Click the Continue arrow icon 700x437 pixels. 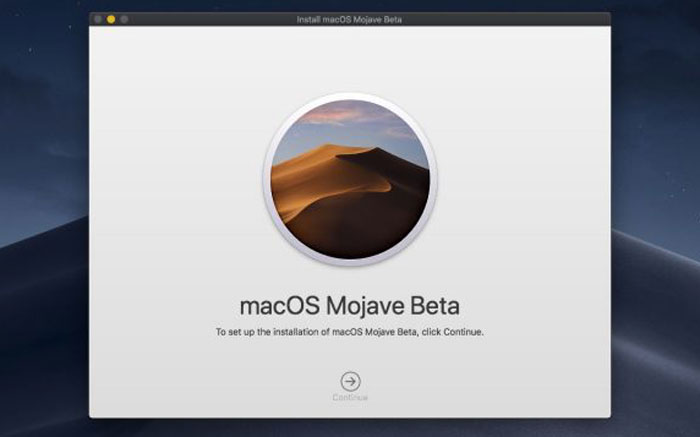point(350,382)
